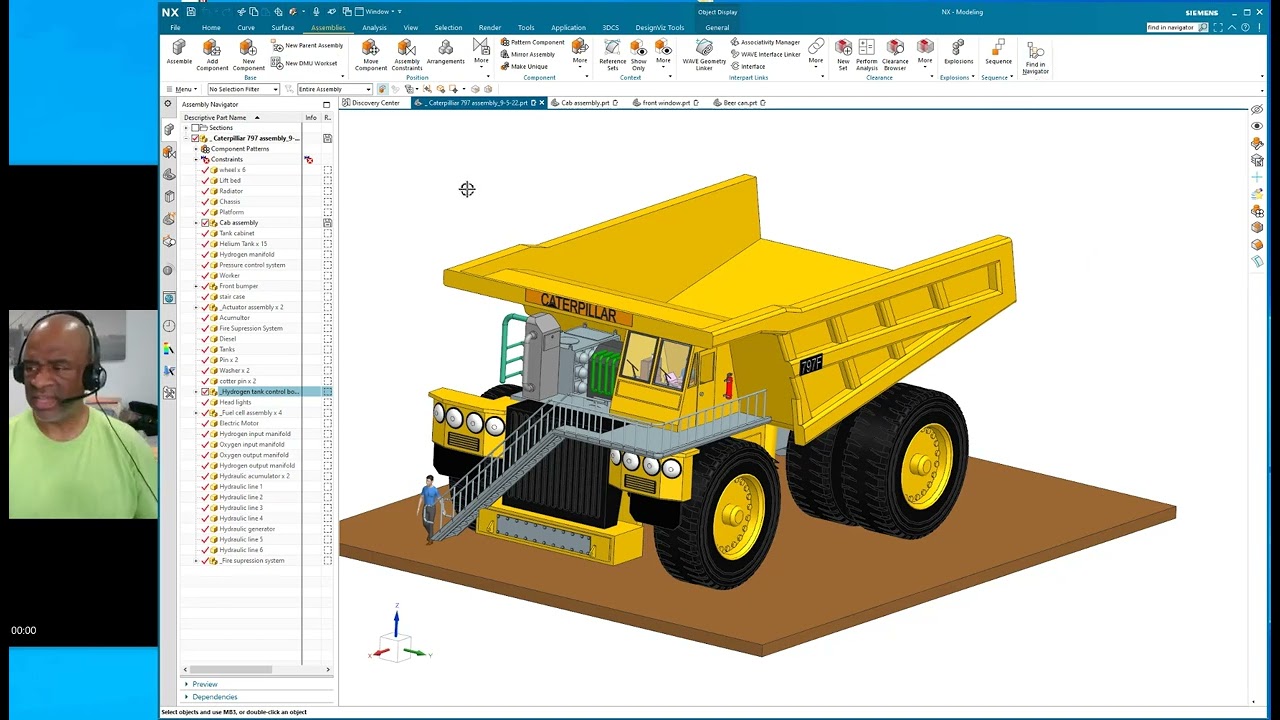Open the Discovery Center tab
Viewport: 1280px width, 720px height.
pos(370,103)
